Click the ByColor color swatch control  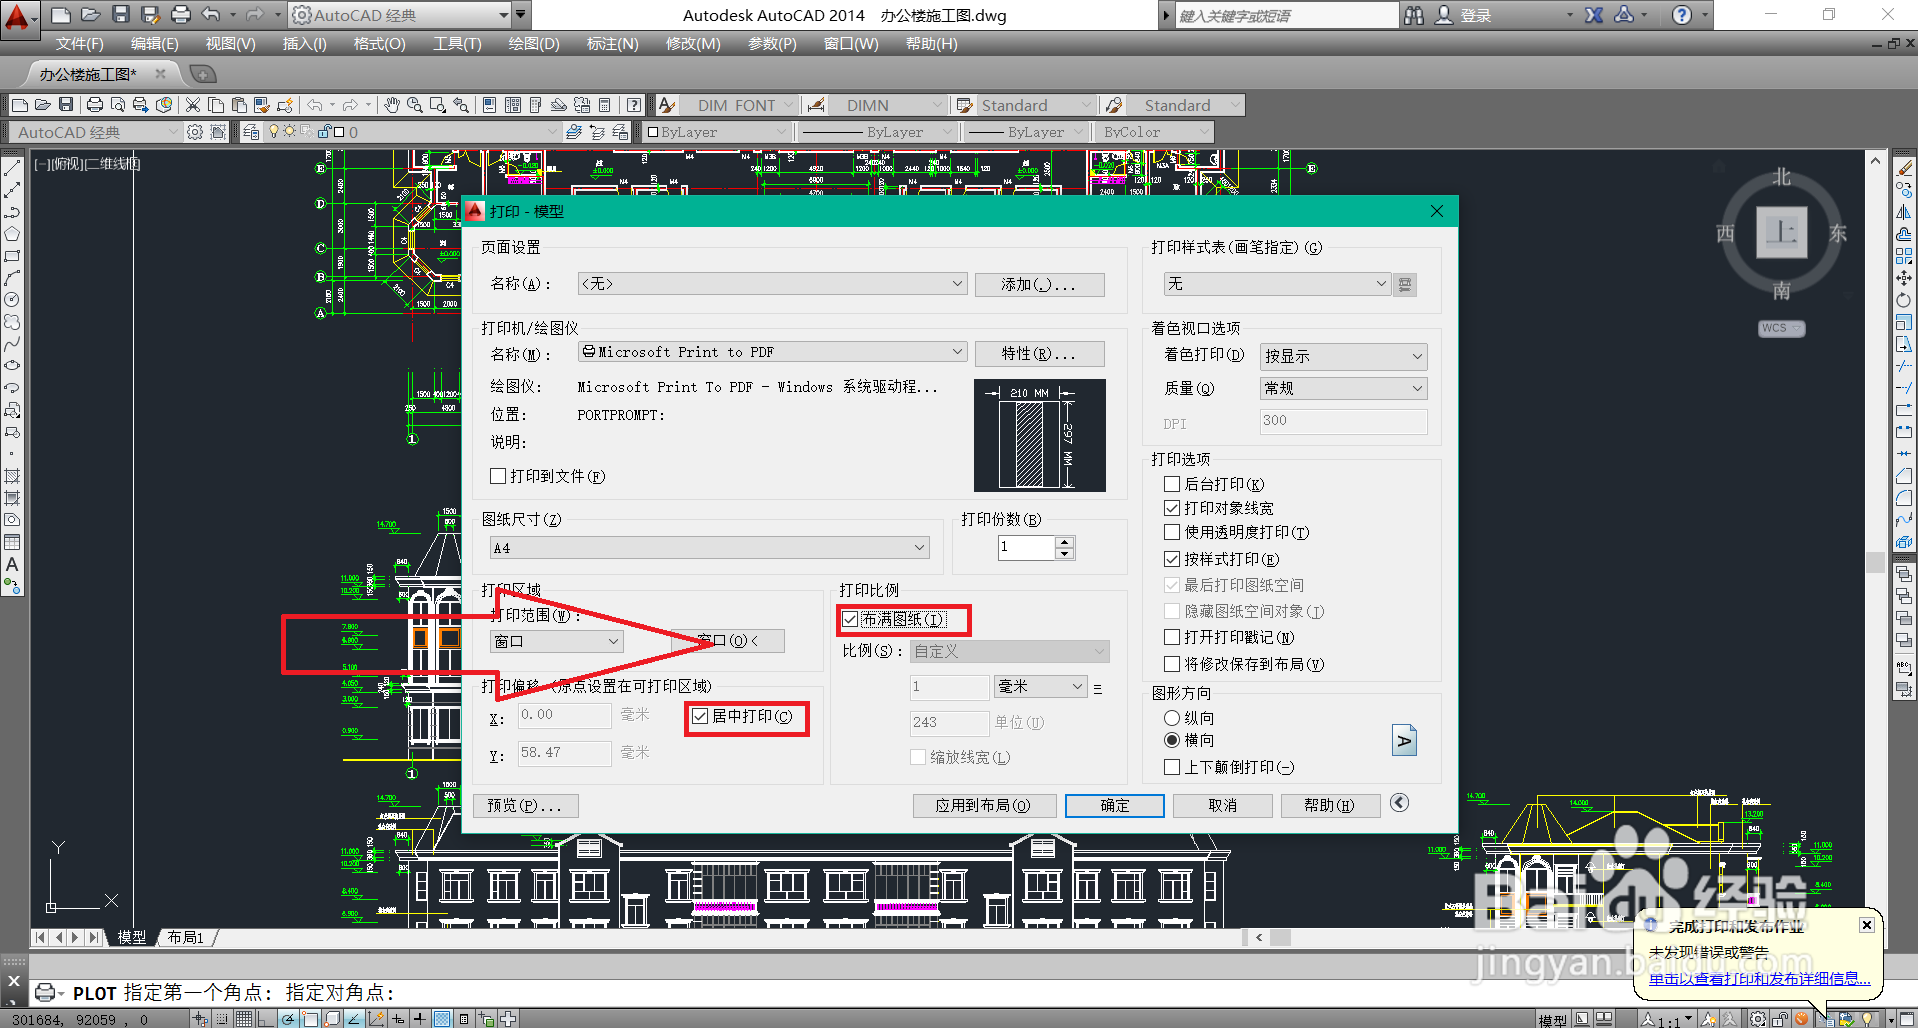pyautogui.click(x=1150, y=131)
